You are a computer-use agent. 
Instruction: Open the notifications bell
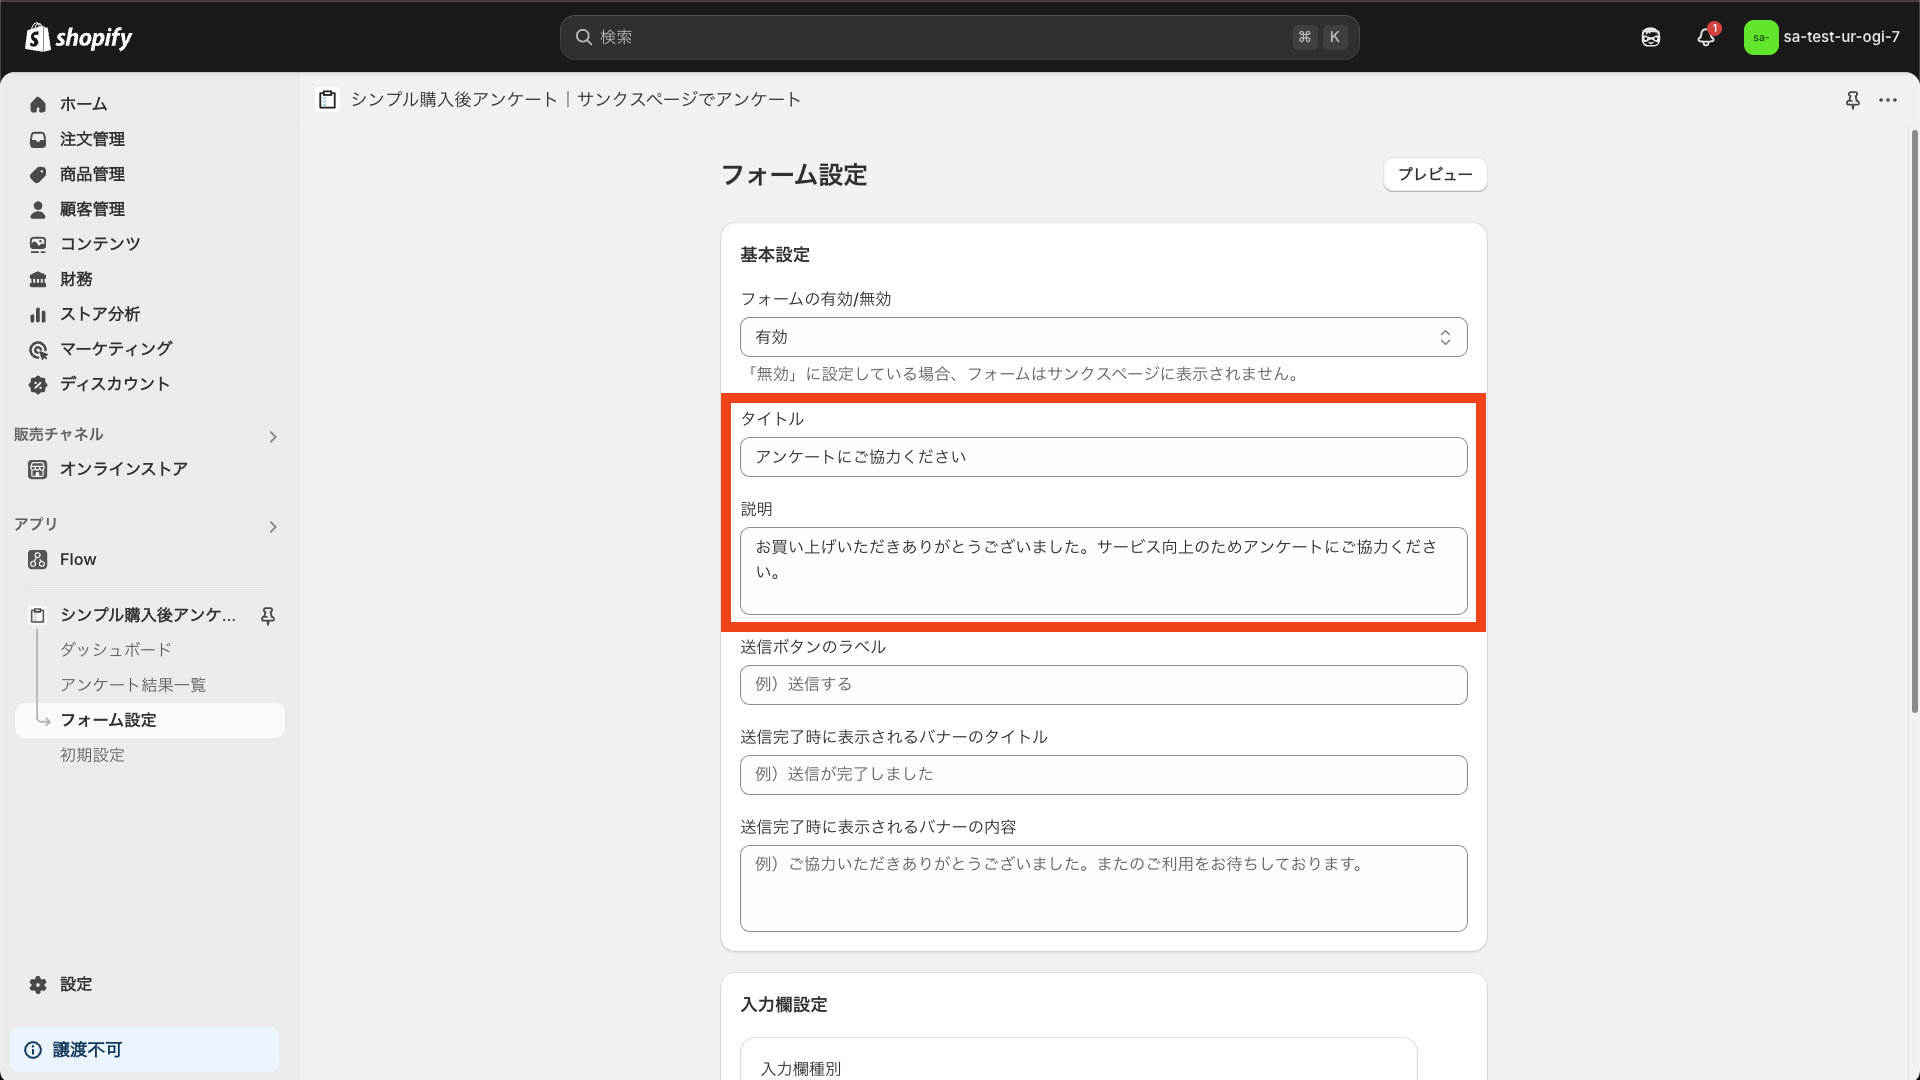(1705, 36)
